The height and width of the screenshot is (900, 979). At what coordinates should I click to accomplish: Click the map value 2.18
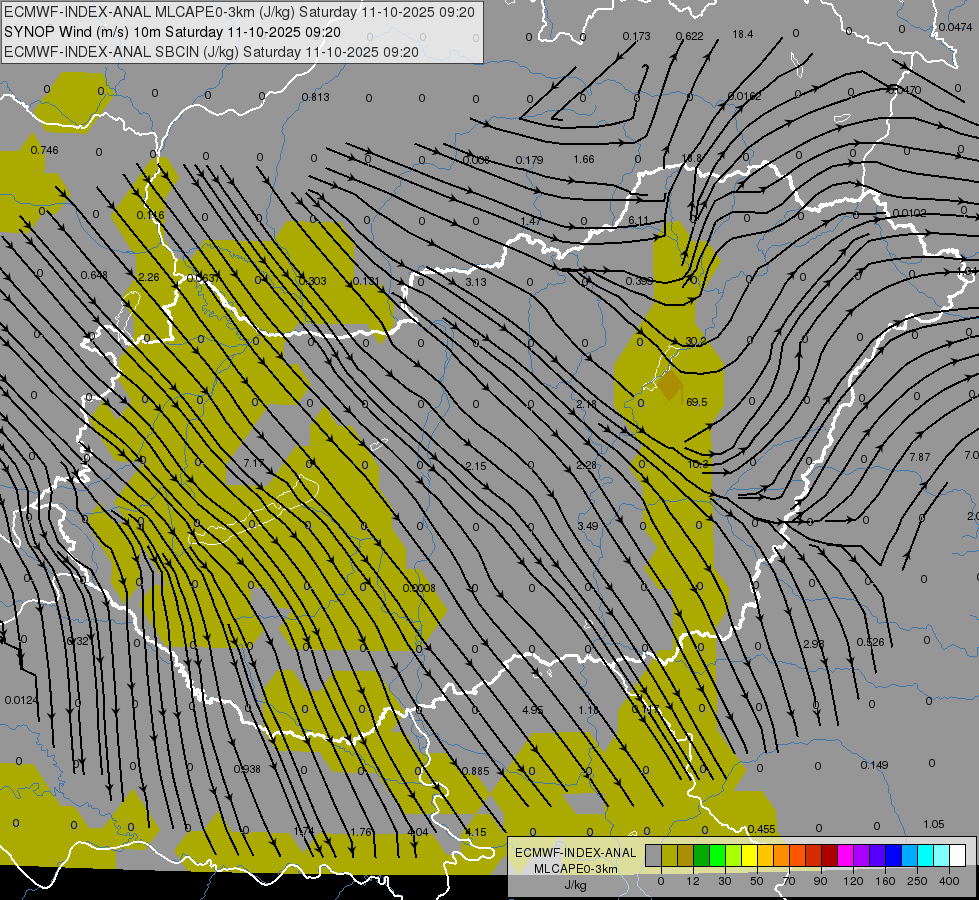pos(586,404)
